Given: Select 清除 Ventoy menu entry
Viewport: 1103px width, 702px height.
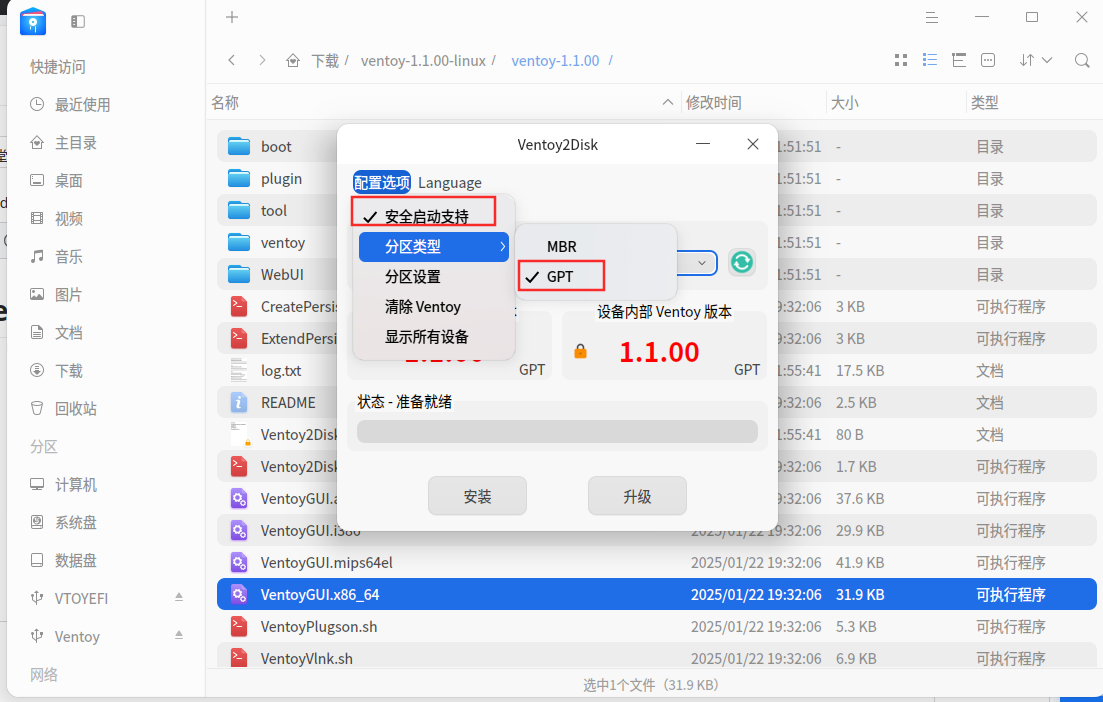Looking at the screenshot, I should tap(433, 307).
